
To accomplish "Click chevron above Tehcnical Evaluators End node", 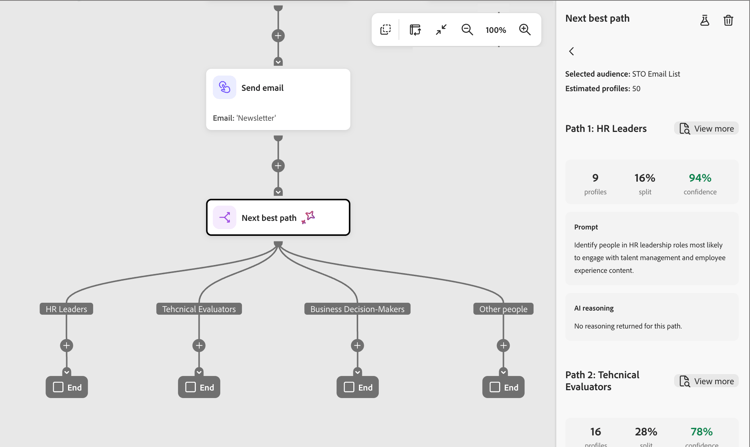I will tap(199, 371).
